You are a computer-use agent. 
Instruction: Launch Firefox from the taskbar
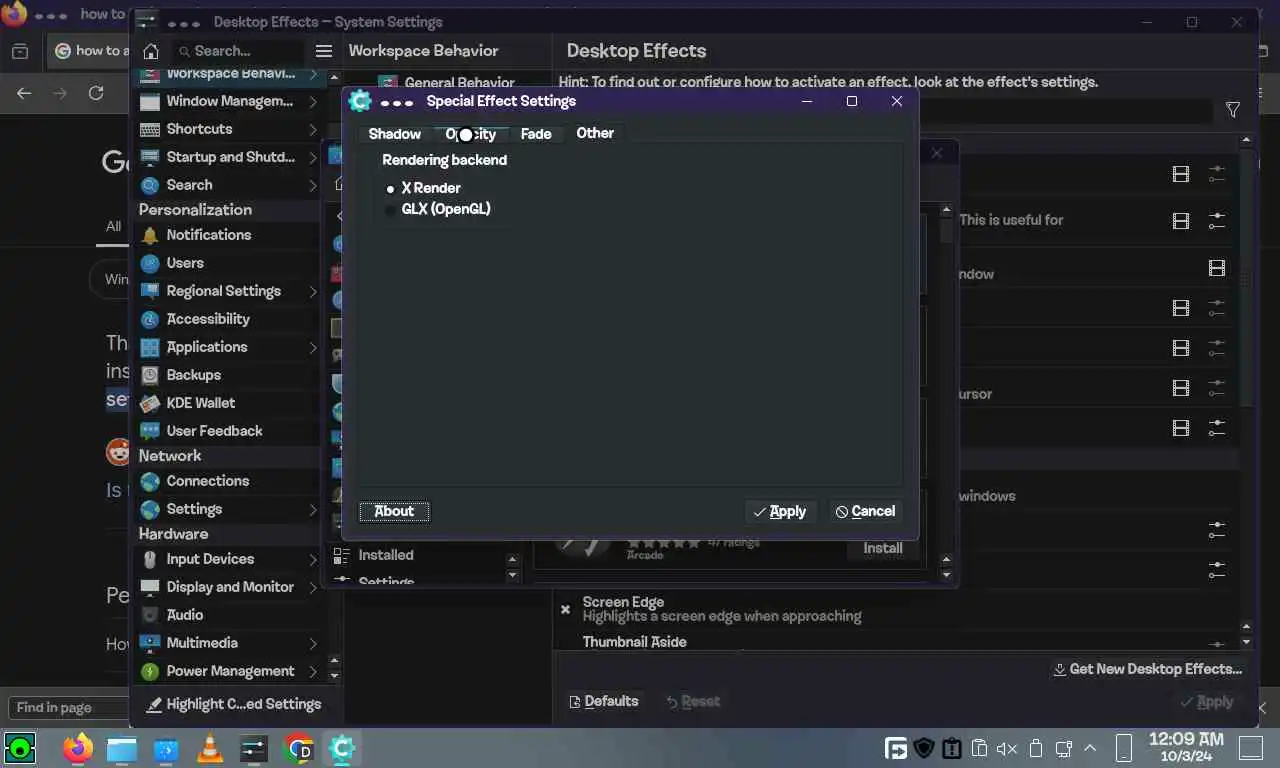pyautogui.click(x=77, y=748)
